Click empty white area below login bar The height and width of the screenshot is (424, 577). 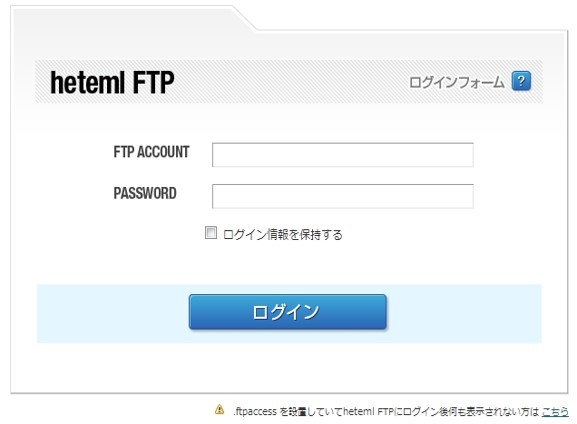click(287, 368)
